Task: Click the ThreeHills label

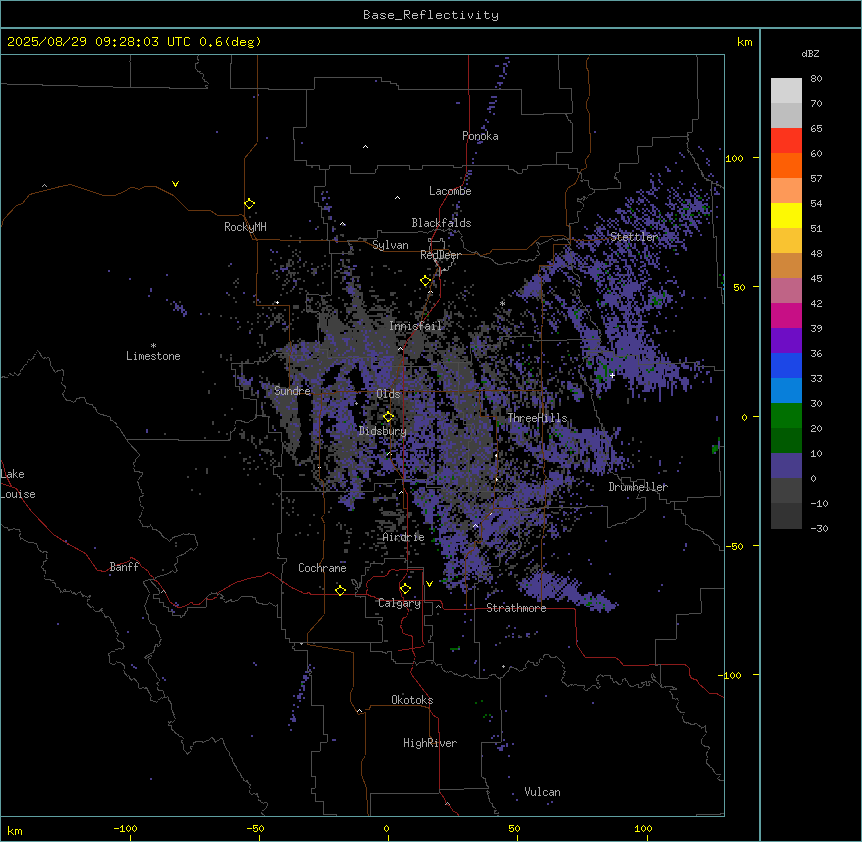Action: [x=537, y=418]
